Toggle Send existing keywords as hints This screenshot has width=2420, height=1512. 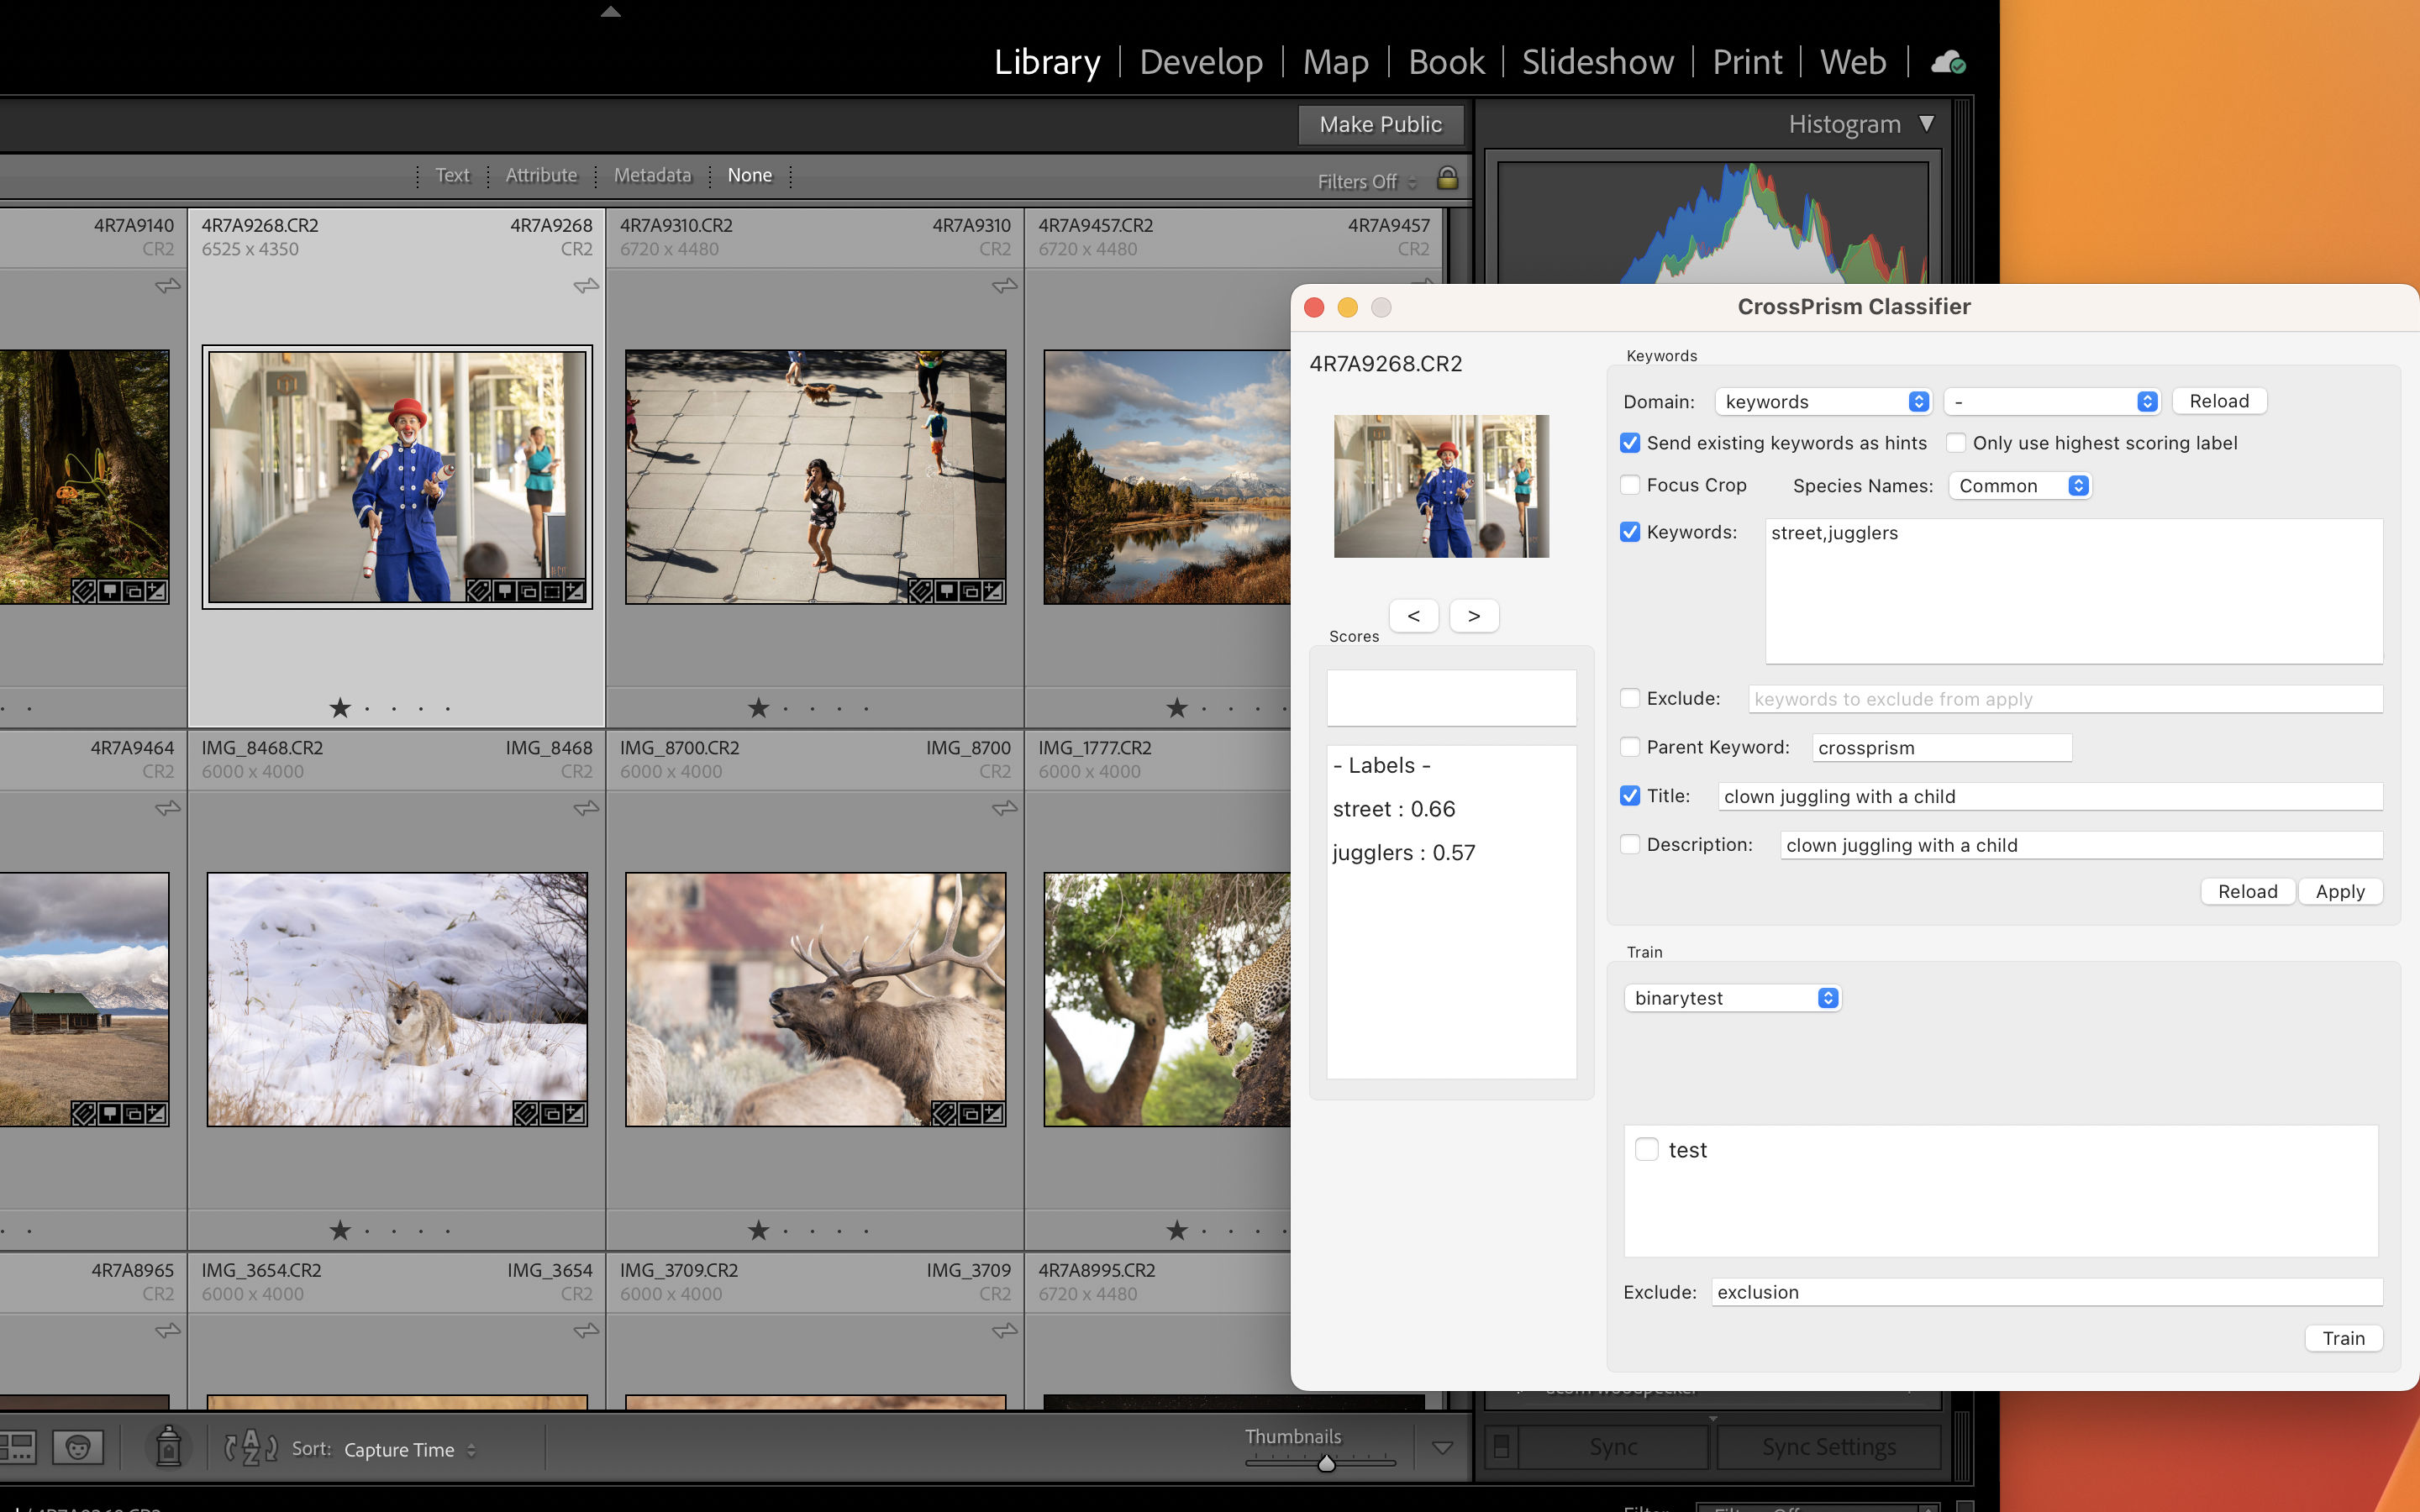pyautogui.click(x=1630, y=443)
